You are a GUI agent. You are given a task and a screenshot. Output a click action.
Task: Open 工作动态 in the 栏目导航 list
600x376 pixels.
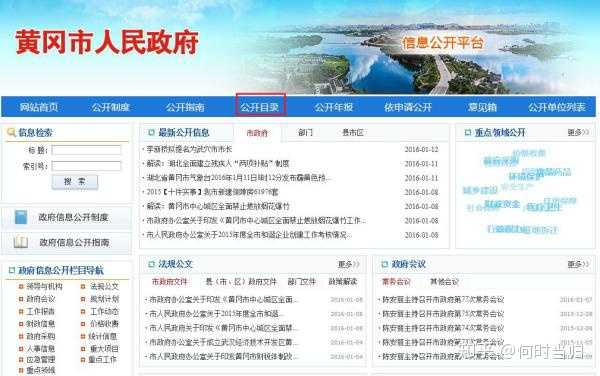tap(104, 311)
